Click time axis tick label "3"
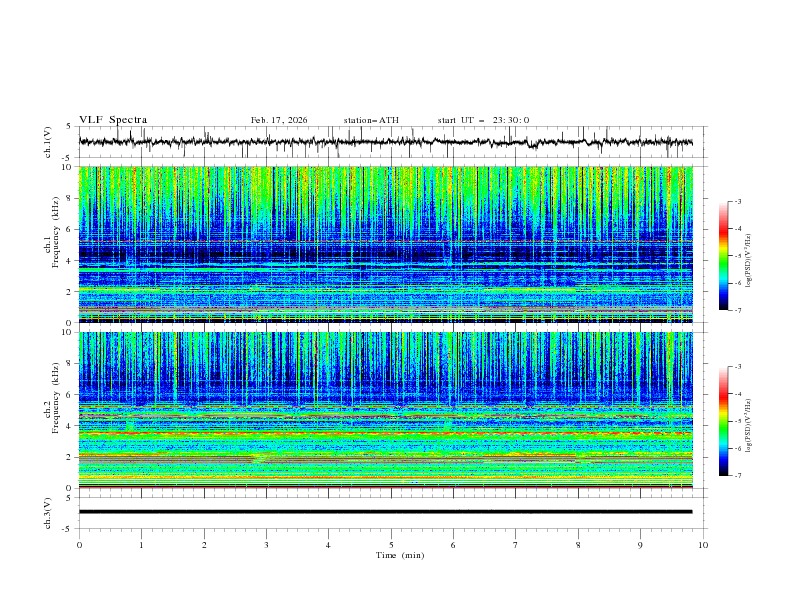 tap(266, 545)
